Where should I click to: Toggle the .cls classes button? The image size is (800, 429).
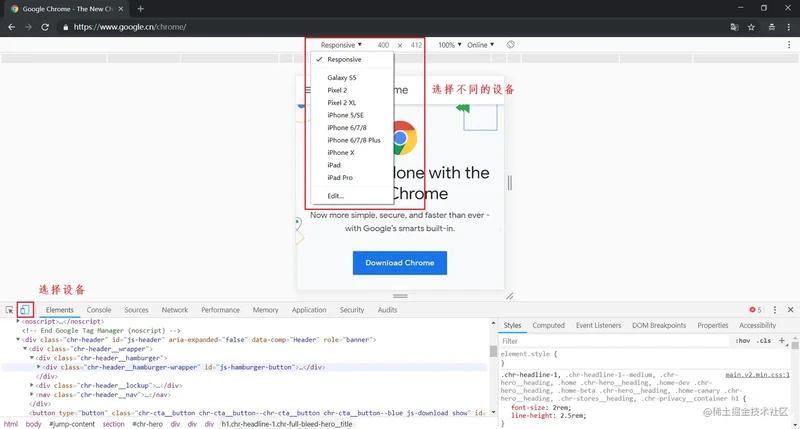pyautogui.click(x=764, y=340)
